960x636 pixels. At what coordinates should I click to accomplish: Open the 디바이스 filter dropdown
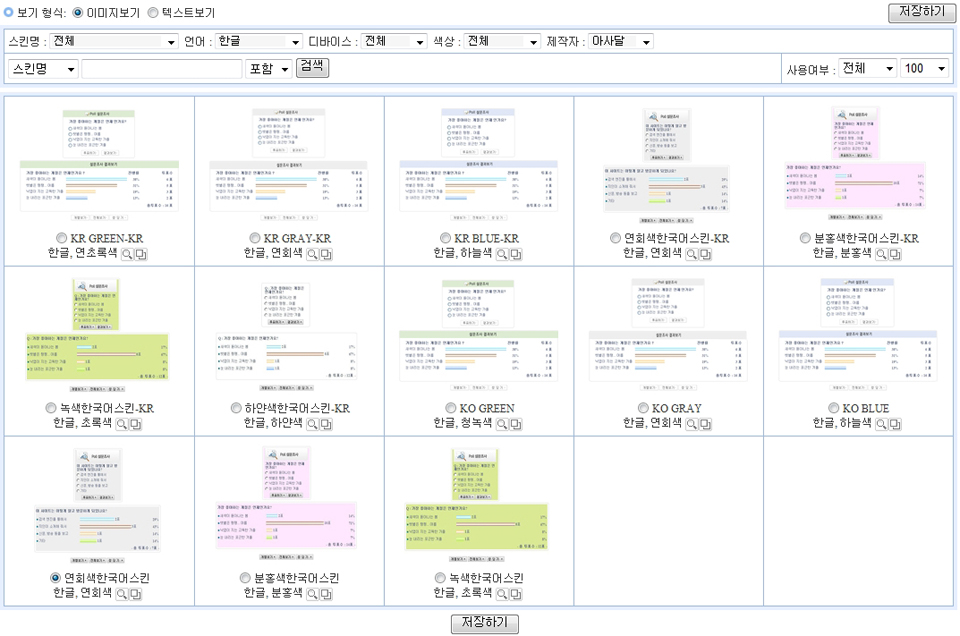pos(393,42)
